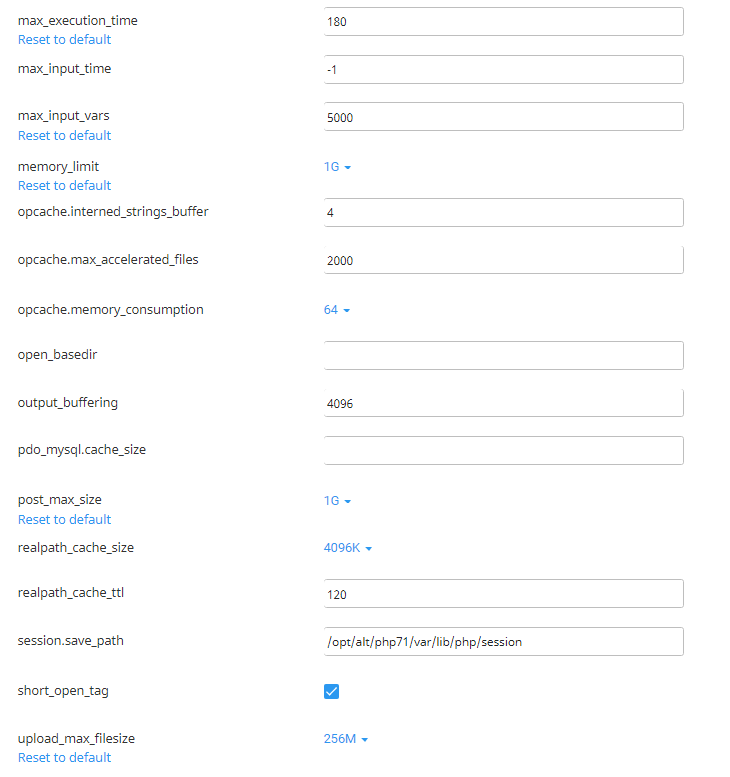Click the max_input_vars text box
The height and width of the screenshot is (777, 730).
(x=503, y=117)
